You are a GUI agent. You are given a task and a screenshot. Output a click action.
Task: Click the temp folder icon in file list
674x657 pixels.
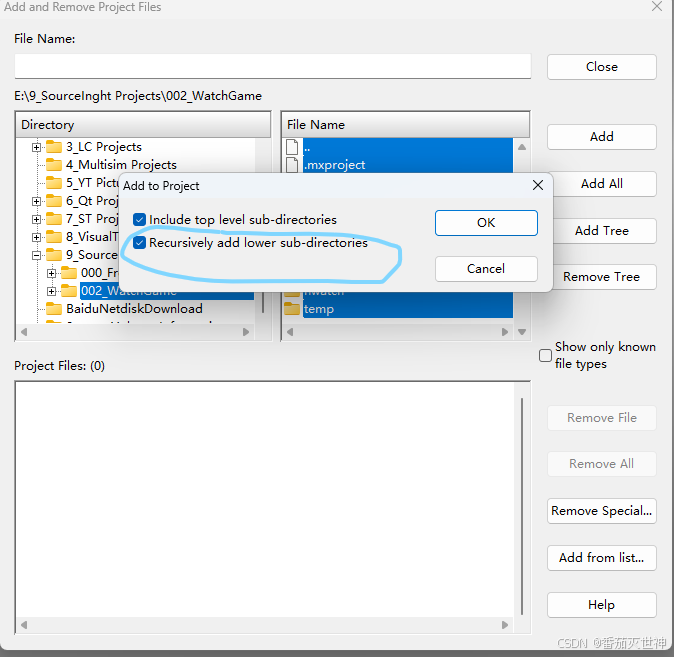(292, 309)
